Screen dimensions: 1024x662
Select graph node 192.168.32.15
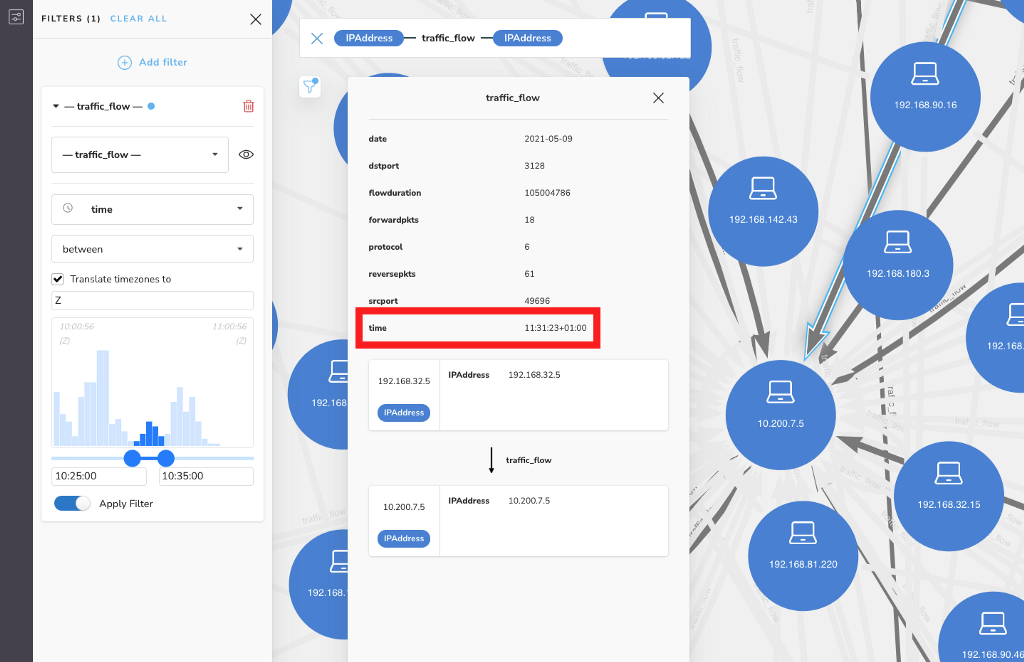pos(948,496)
